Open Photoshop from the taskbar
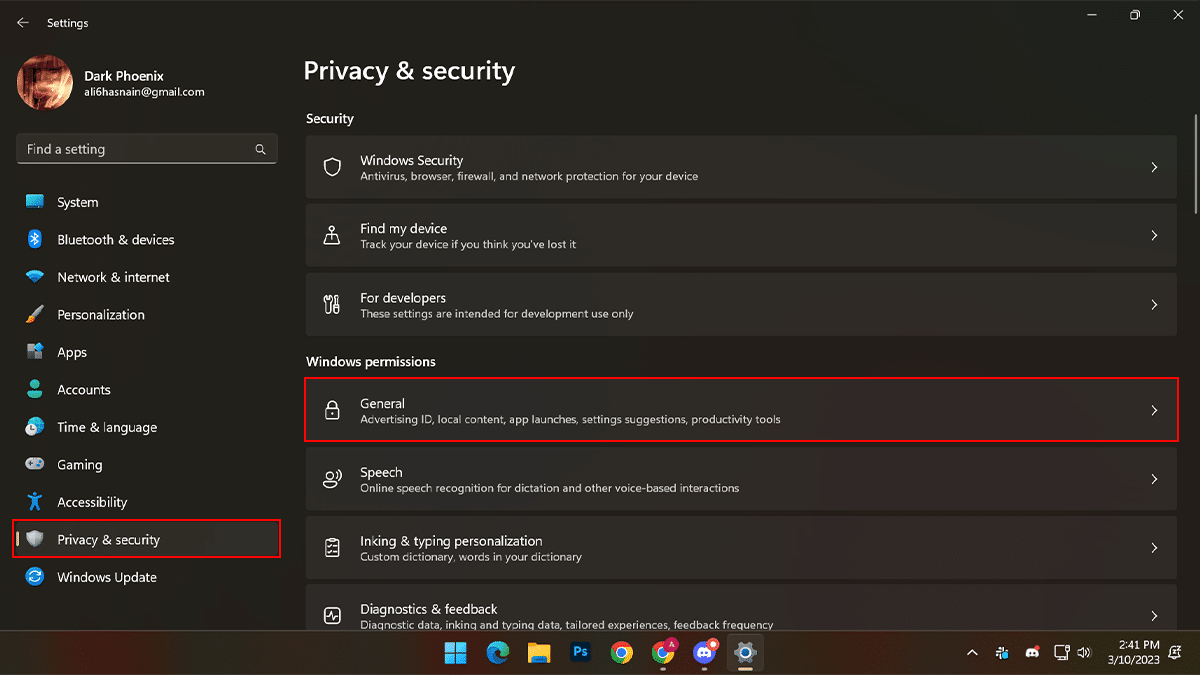The width and height of the screenshot is (1200, 675). tap(580, 653)
